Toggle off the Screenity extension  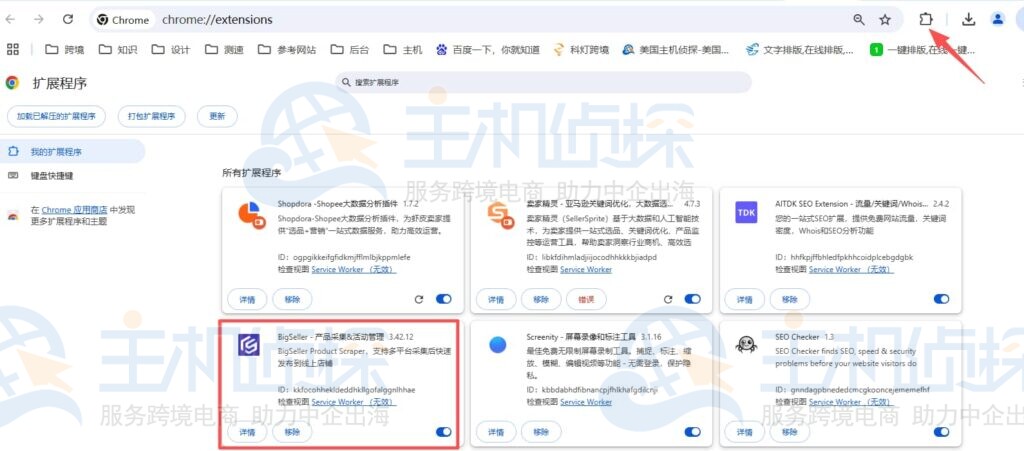pos(692,432)
